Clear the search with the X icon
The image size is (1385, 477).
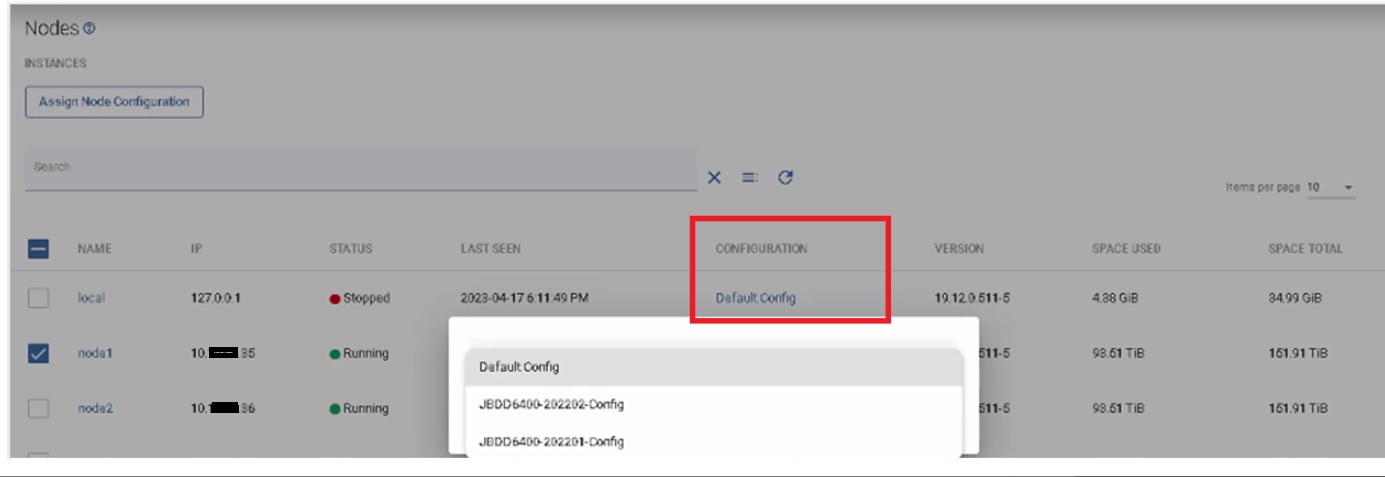click(714, 177)
